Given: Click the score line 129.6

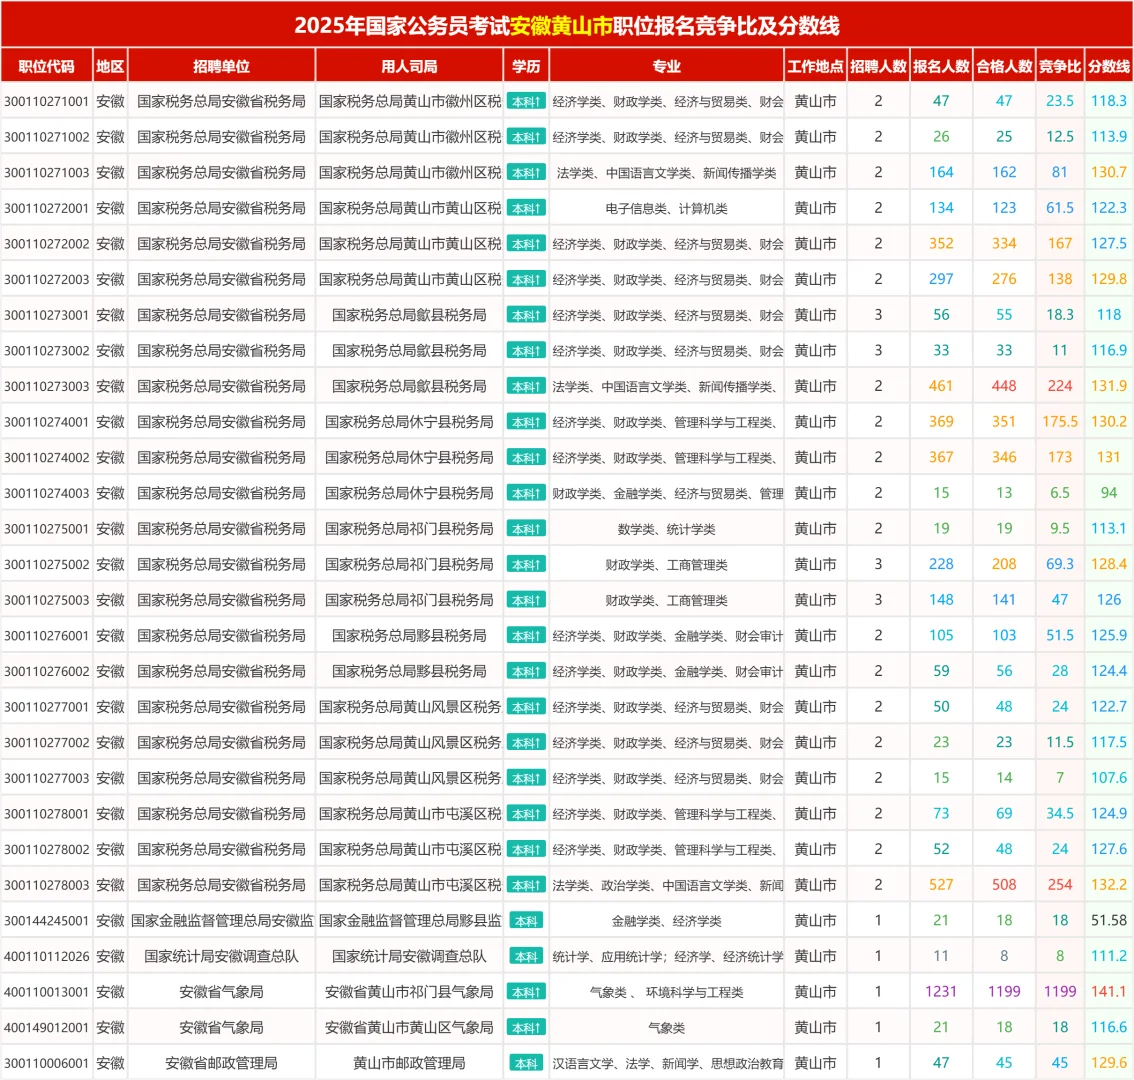Looking at the screenshot, I should [1109, 1063].
